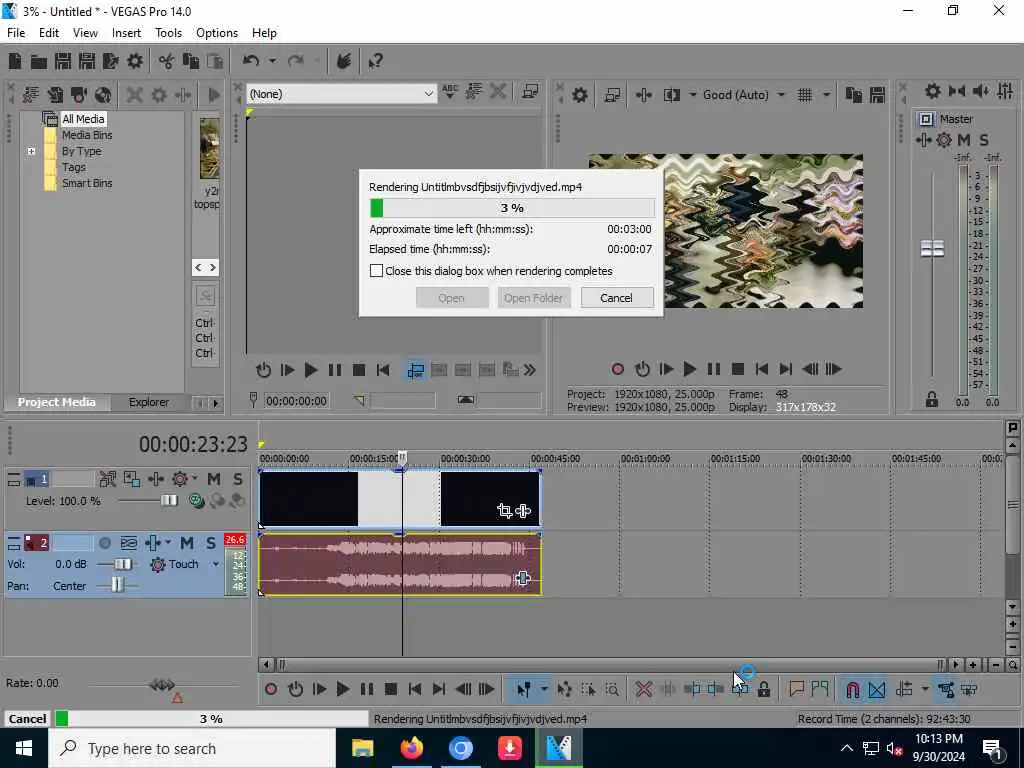Screen dimensions: 1024x768
Task: Click the delete X icon in timeline toolbar
Action: (643, 689)
